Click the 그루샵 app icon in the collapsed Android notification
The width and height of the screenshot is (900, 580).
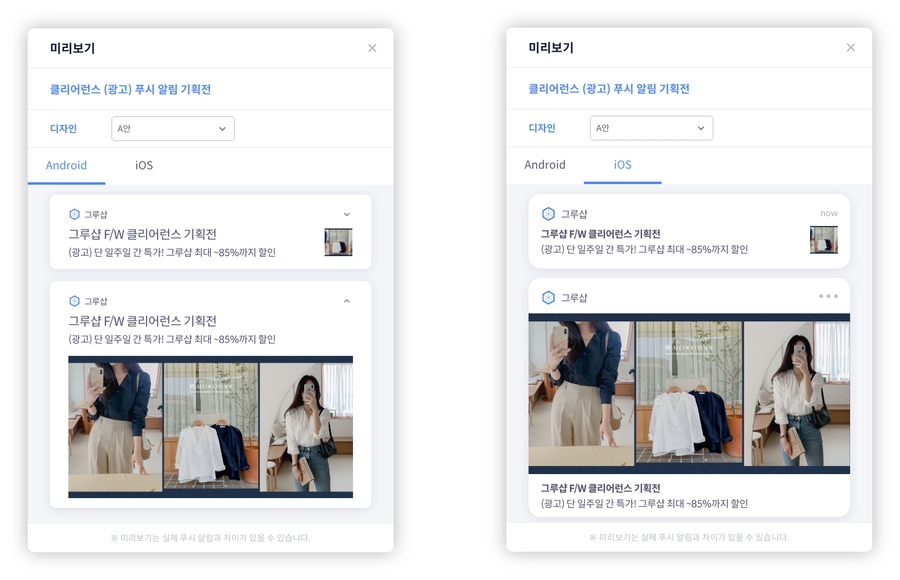point(74,214)
